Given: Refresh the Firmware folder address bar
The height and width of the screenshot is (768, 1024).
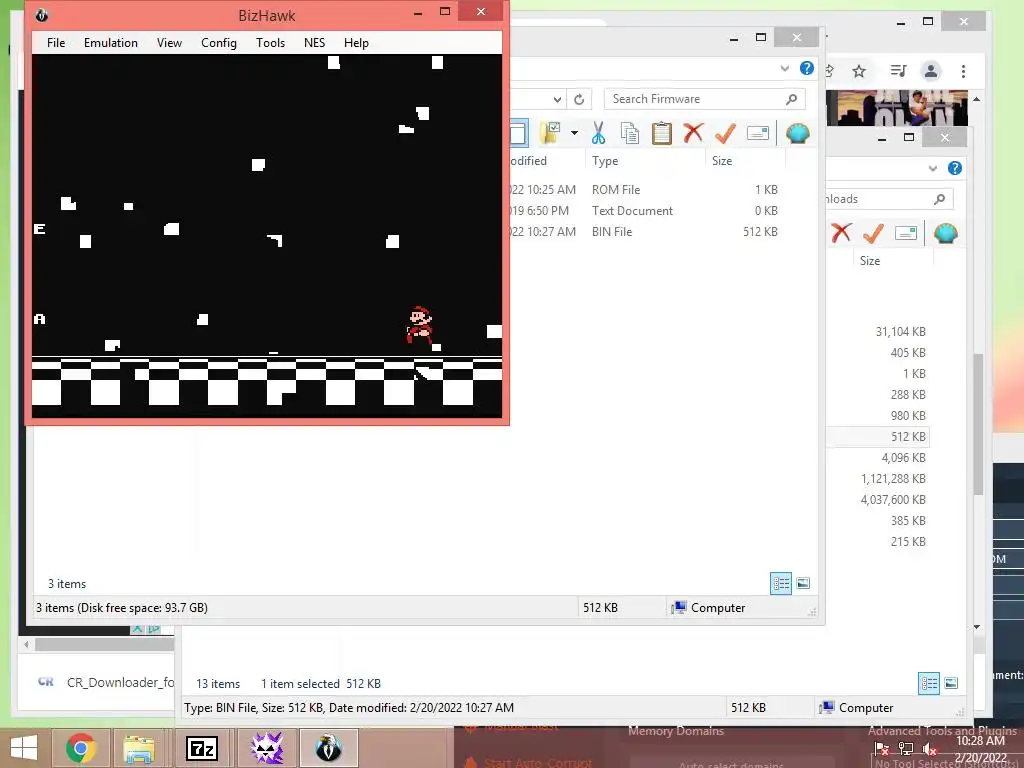Looking at the screenshot, I should point(579,99).
